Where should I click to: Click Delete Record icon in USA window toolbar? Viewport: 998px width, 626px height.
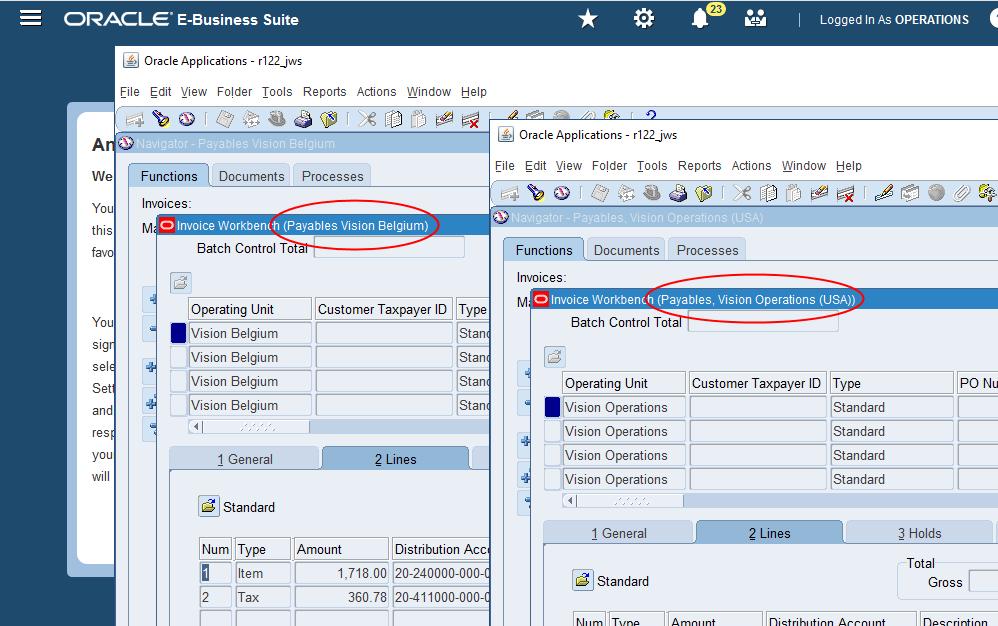pyautogui.click(x=845, y=193)
